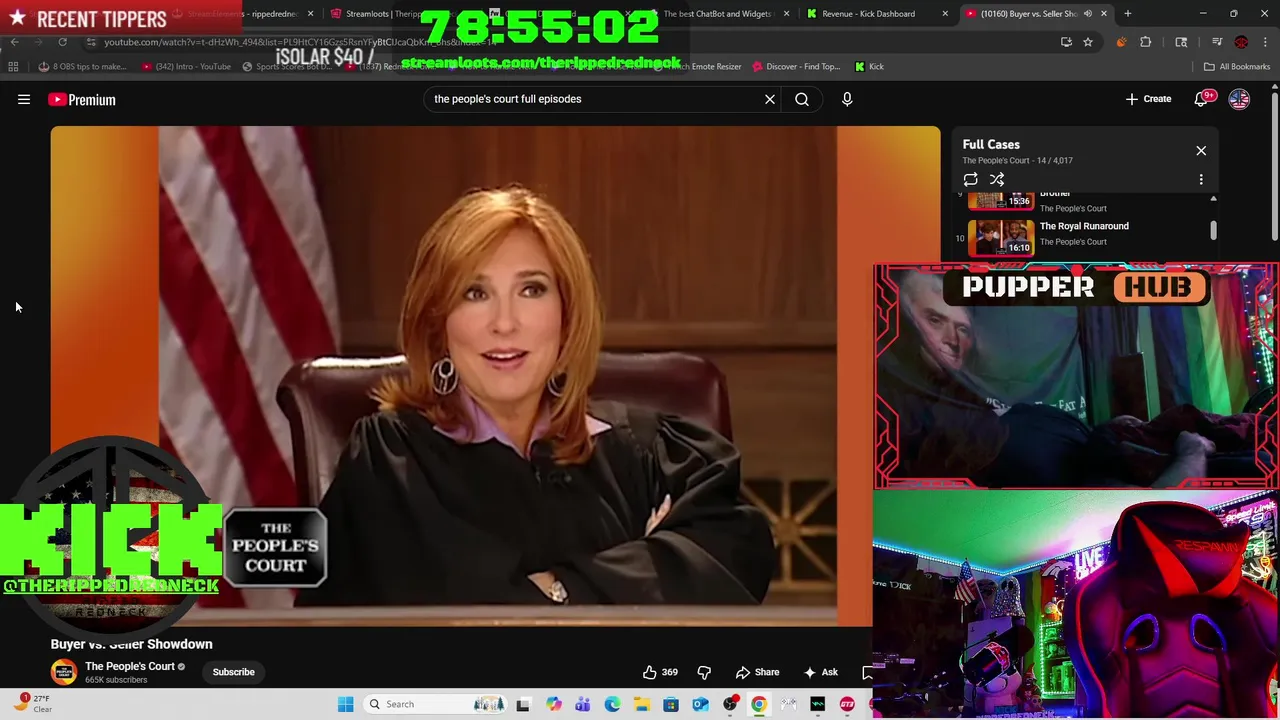This screenshot has height=720, width=1280.
Task: Open the account avatar menu
Action: click(x=1239, y=99)
